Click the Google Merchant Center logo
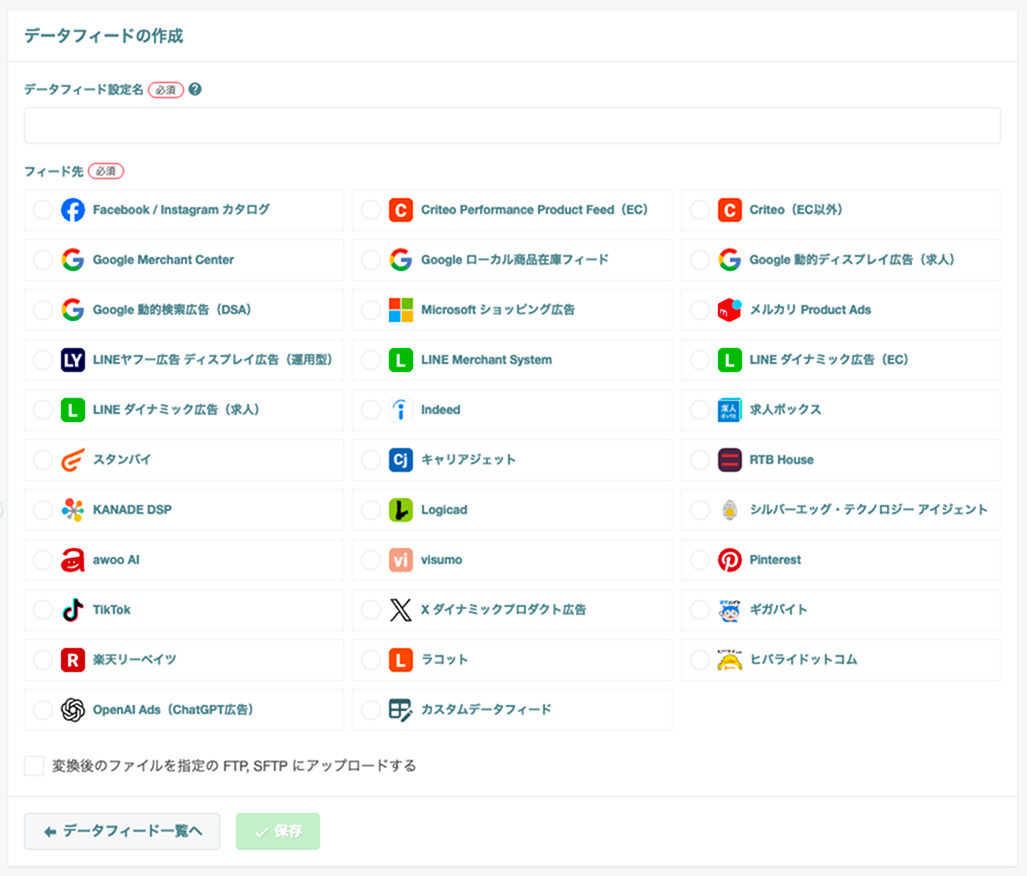Viewport: 1027px width, 876px height. click(73, 259)
